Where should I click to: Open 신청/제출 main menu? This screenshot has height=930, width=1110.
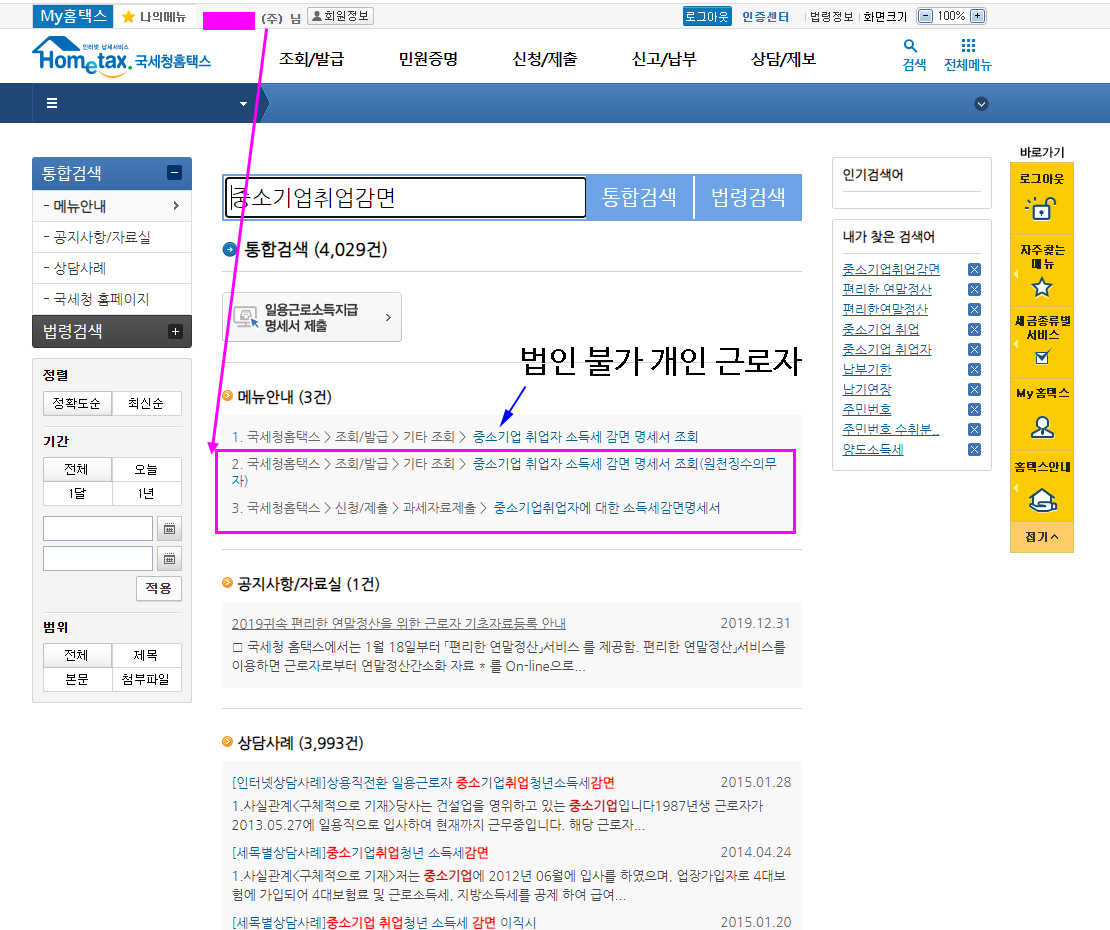[x=544, y=59]
